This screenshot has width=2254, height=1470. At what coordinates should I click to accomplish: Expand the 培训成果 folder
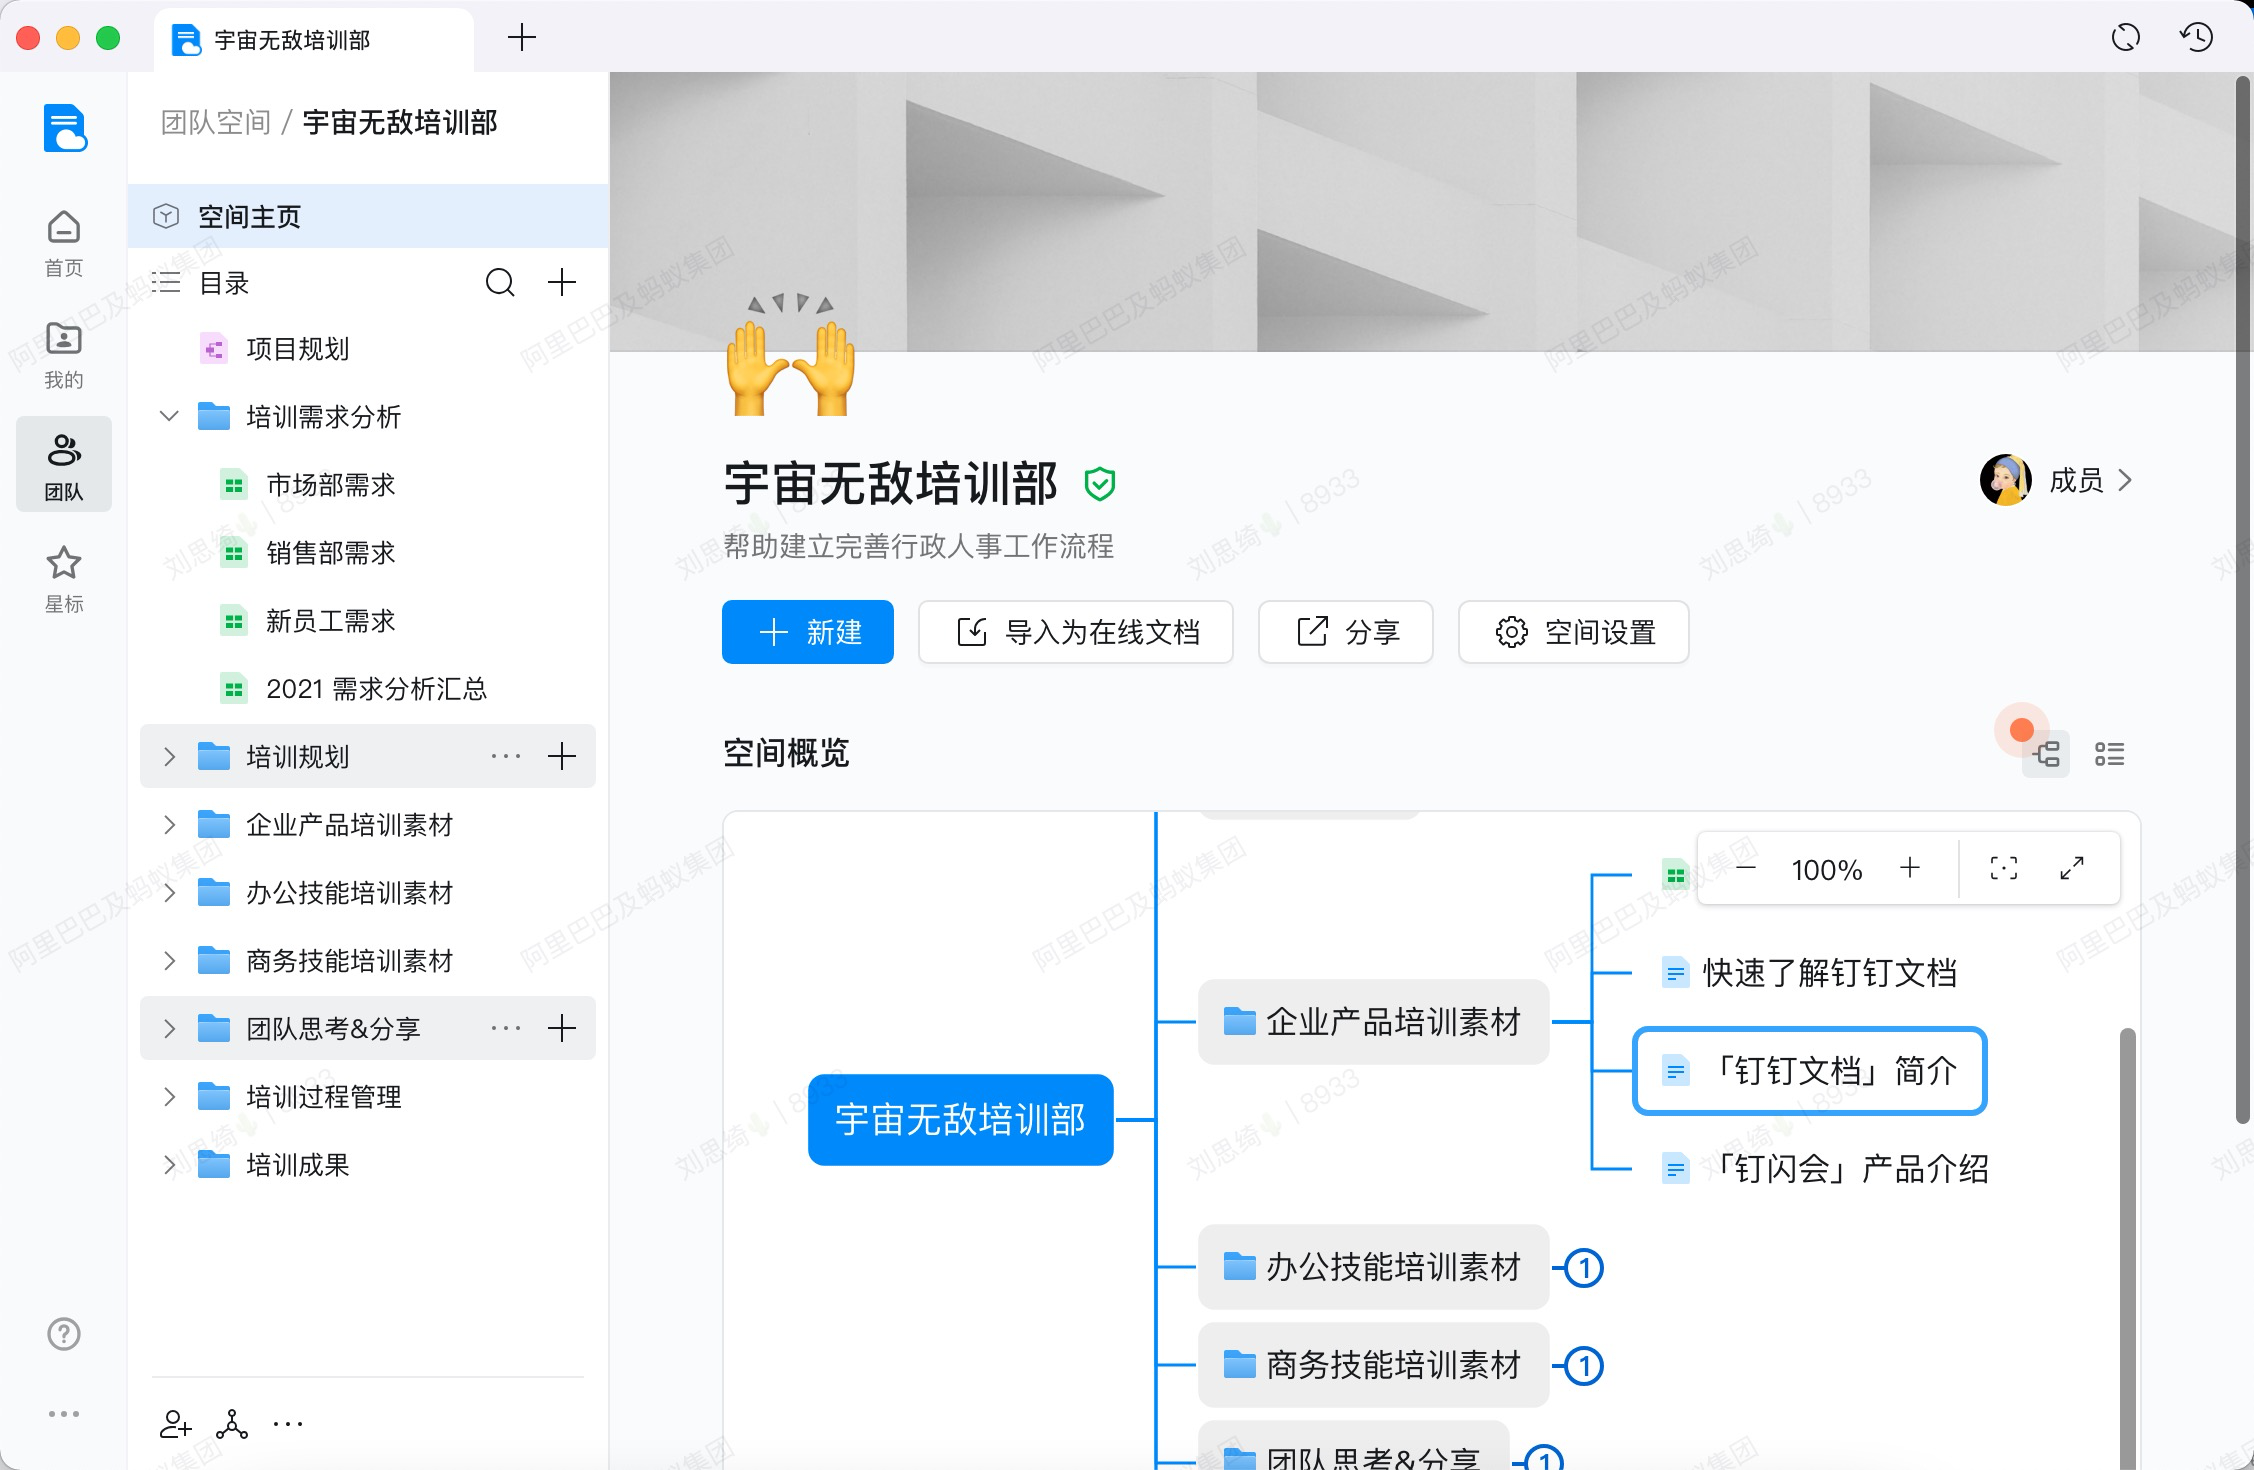[x=169, y=1165]
